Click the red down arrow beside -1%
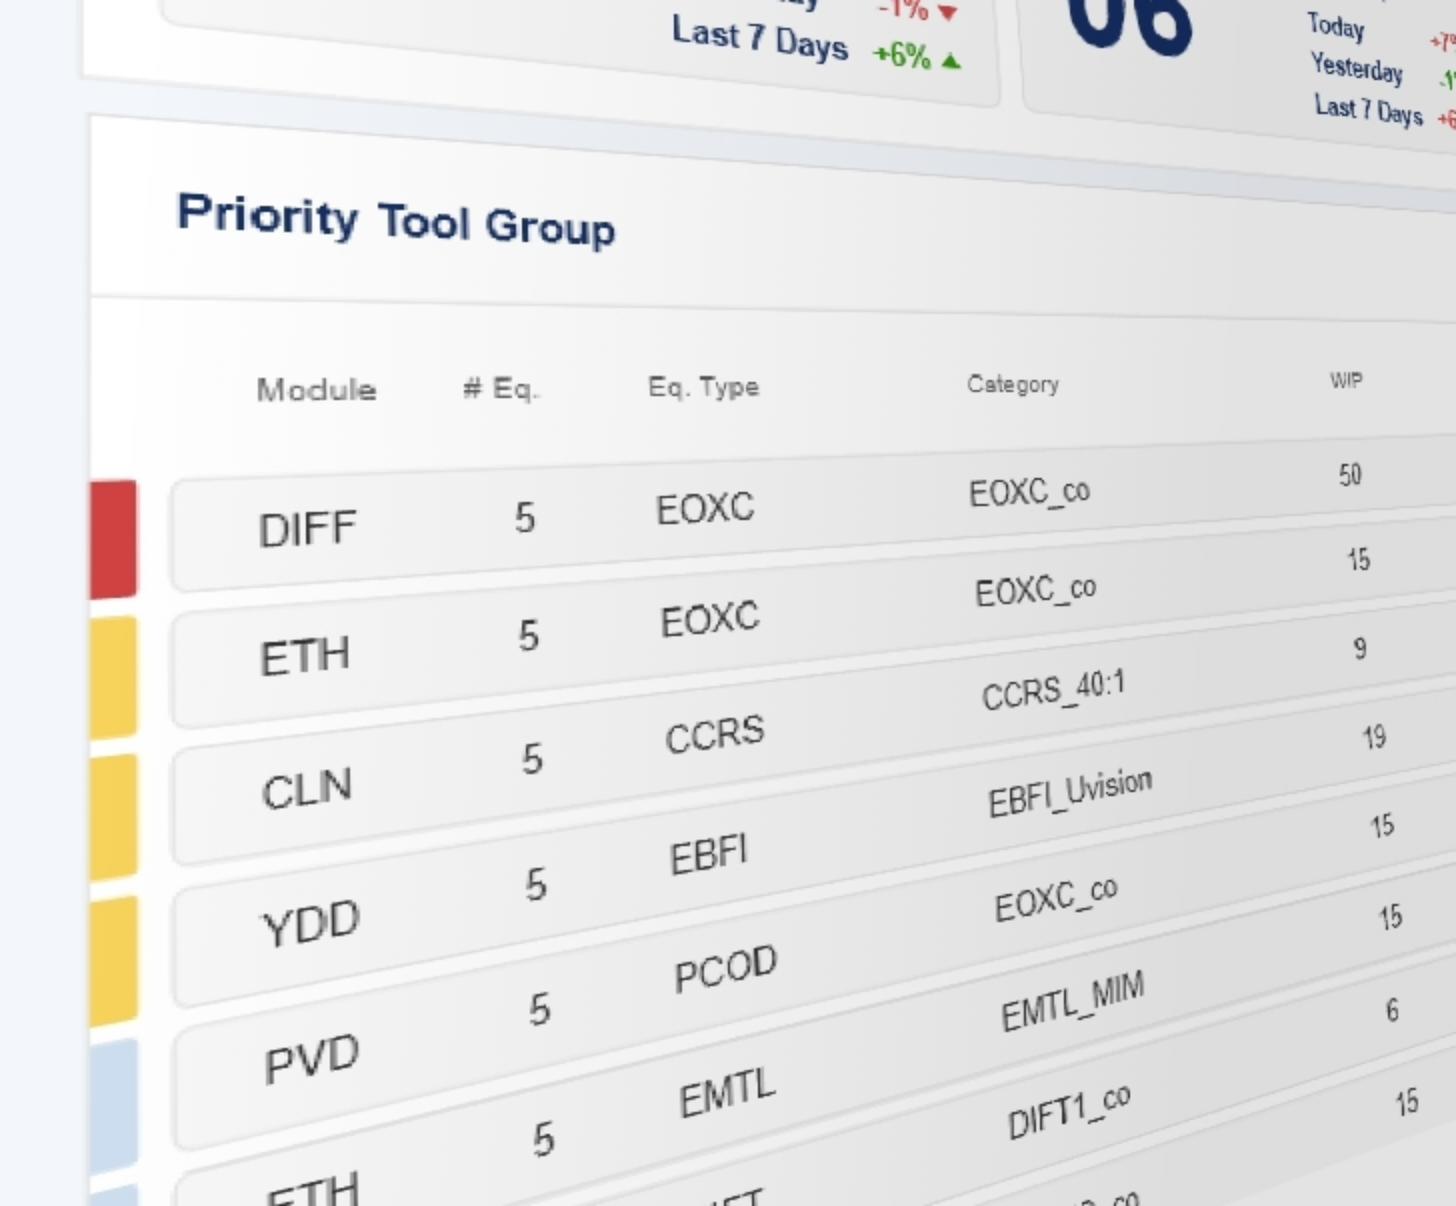Screen dimensions: 1456x1206 click(947, 12)
